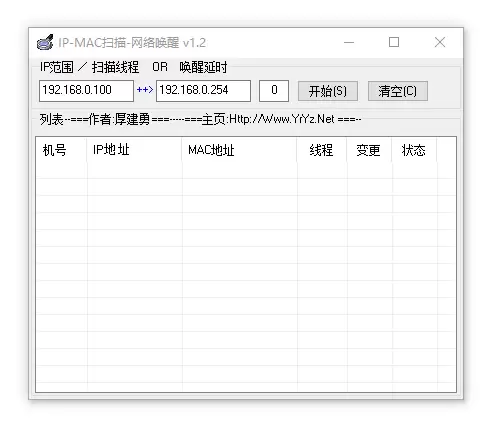This screenshot has height=431, width=484.
Task: Sort by the MAC地址 column header
Action: click(239, 150)
